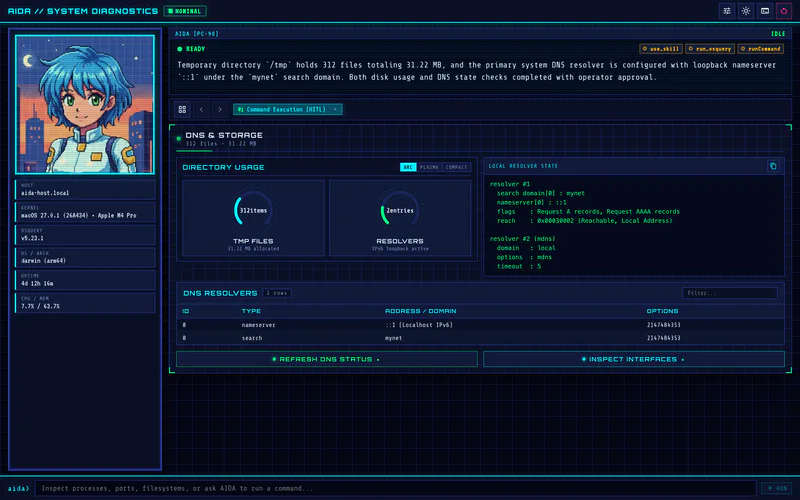
Task: Select the search row in DNS table
Action: tap(480, 338)
